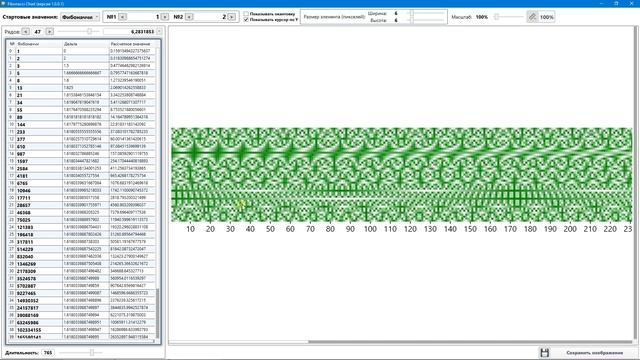Click the Рядов value 47
Image resolution: width=640 pixels, height=360 pixels.
[x=38, y=31]
